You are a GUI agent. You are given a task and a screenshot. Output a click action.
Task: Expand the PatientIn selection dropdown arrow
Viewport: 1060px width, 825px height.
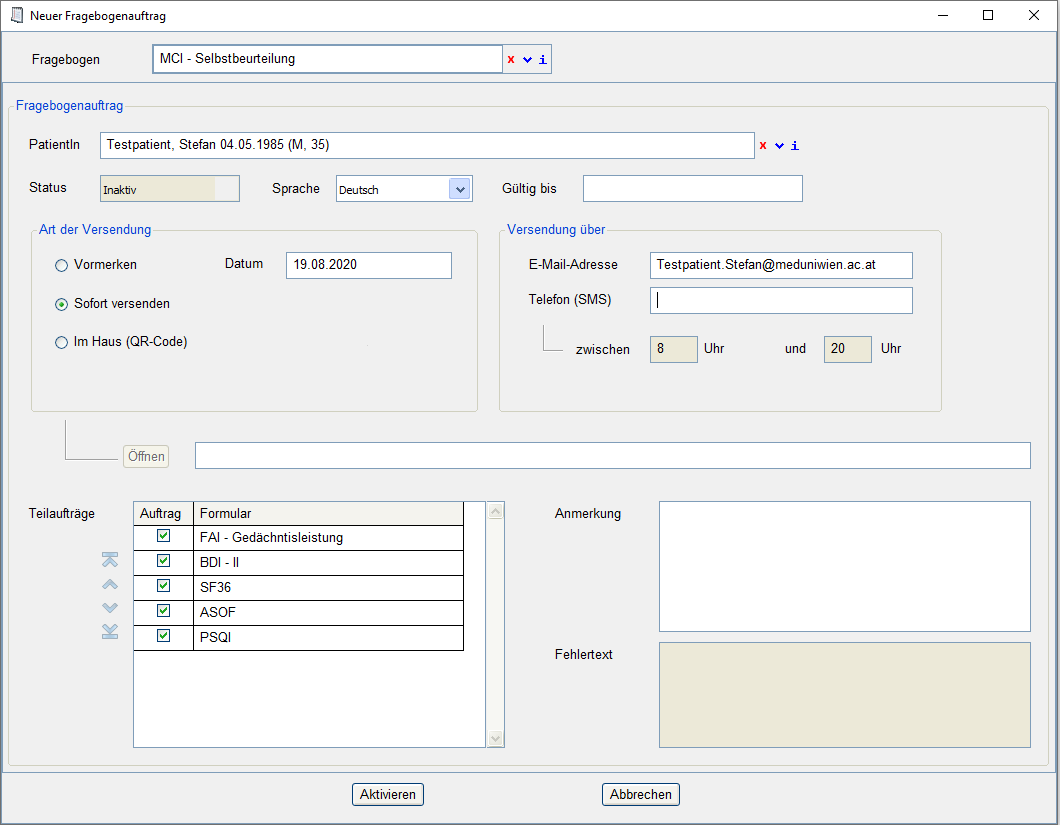click(779, 146)
